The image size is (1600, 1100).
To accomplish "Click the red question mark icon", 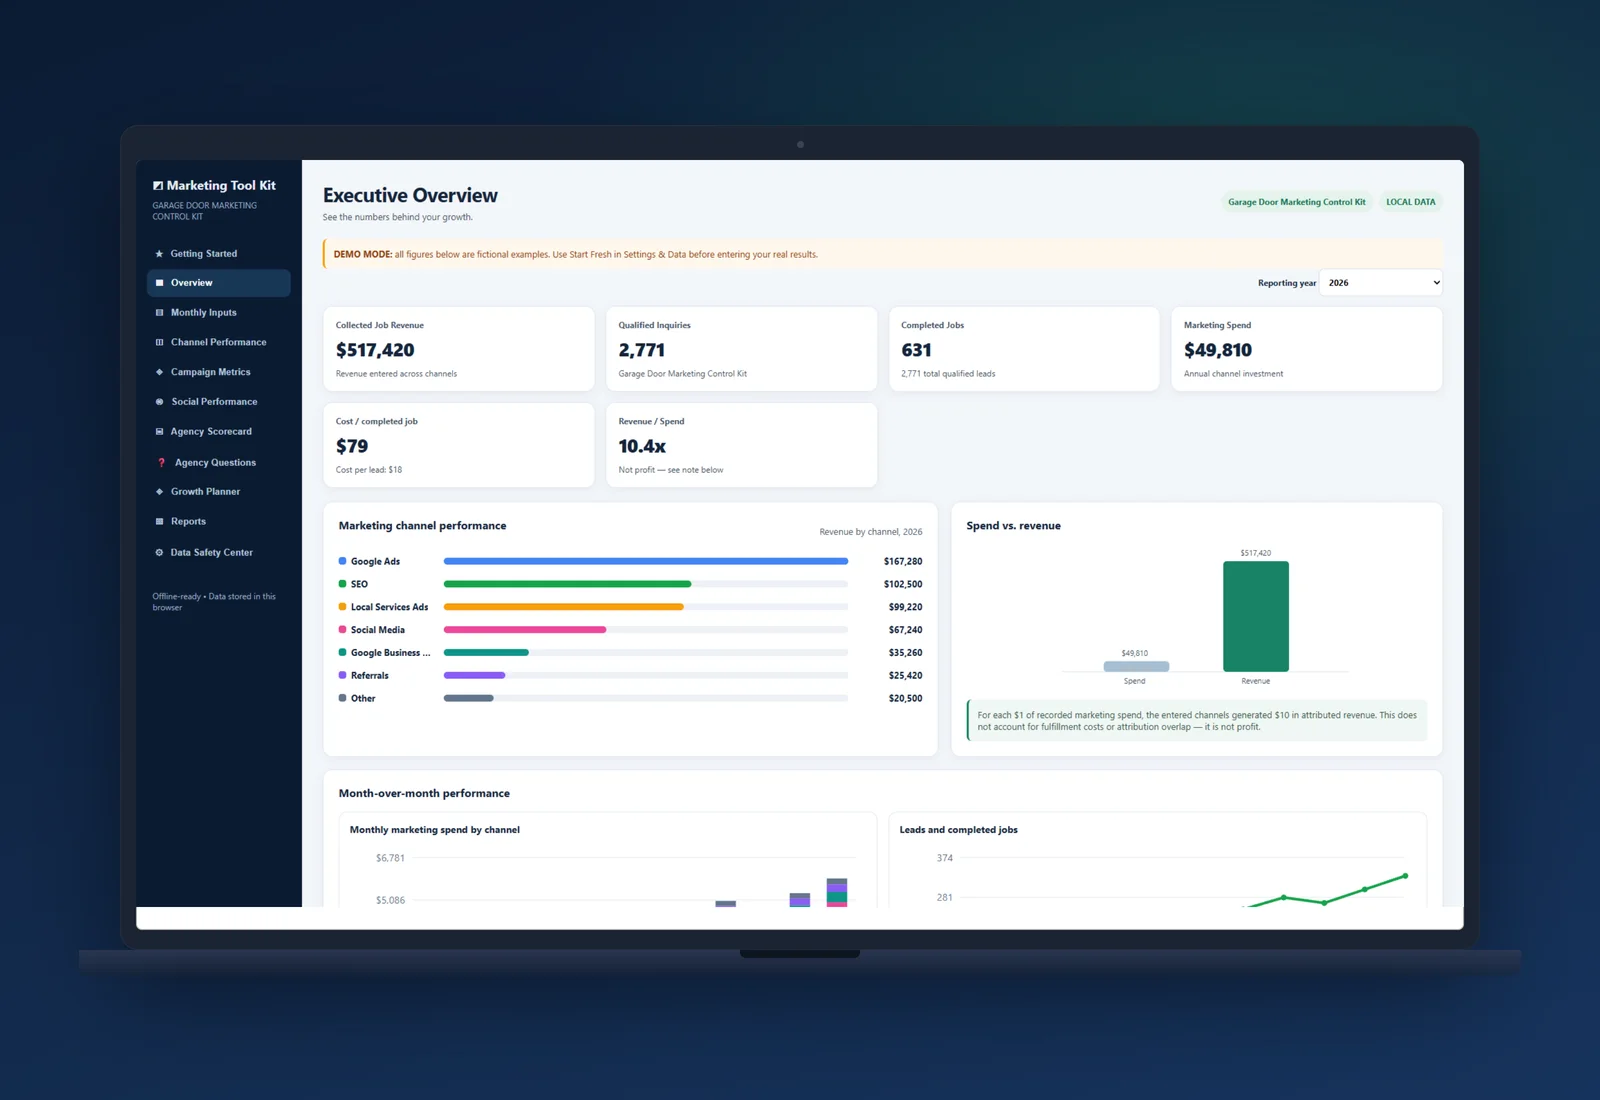I will coord(161,463).
